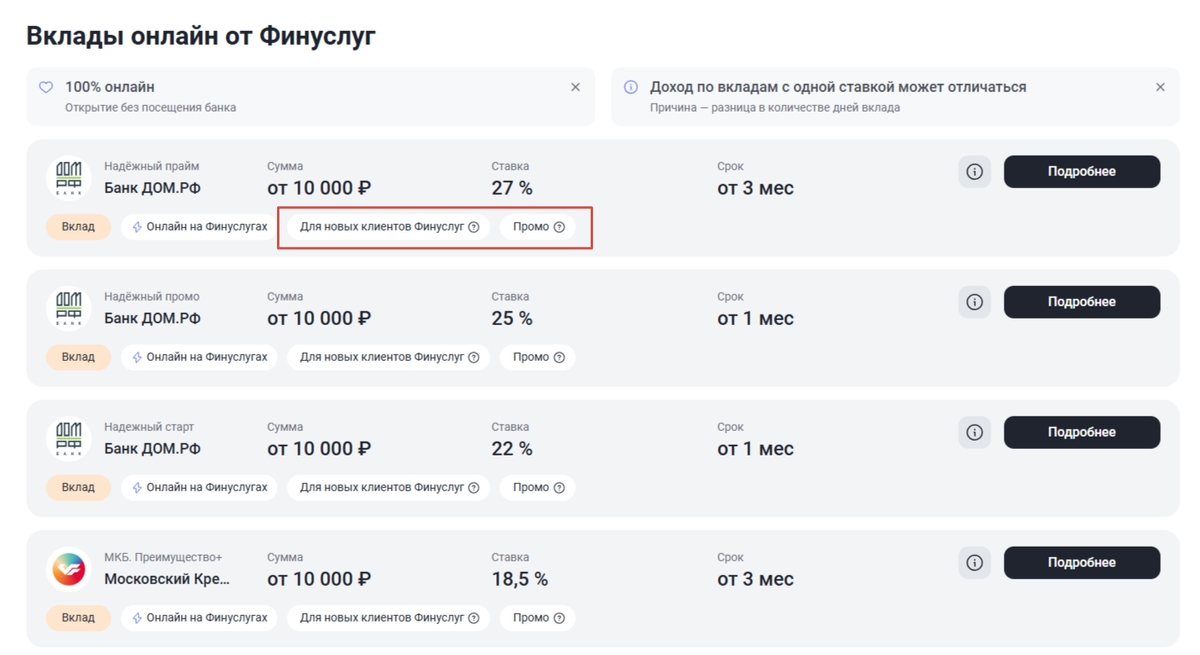This screenshot has width=1200, height=655.
Task: Click question mark on Промо tag, 27% deposit
Action: (559, 227)
